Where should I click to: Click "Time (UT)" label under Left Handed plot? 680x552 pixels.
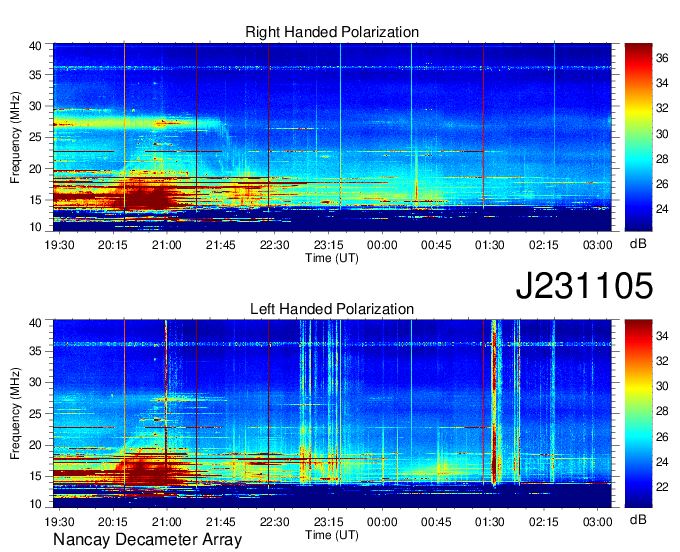(332, 535)
